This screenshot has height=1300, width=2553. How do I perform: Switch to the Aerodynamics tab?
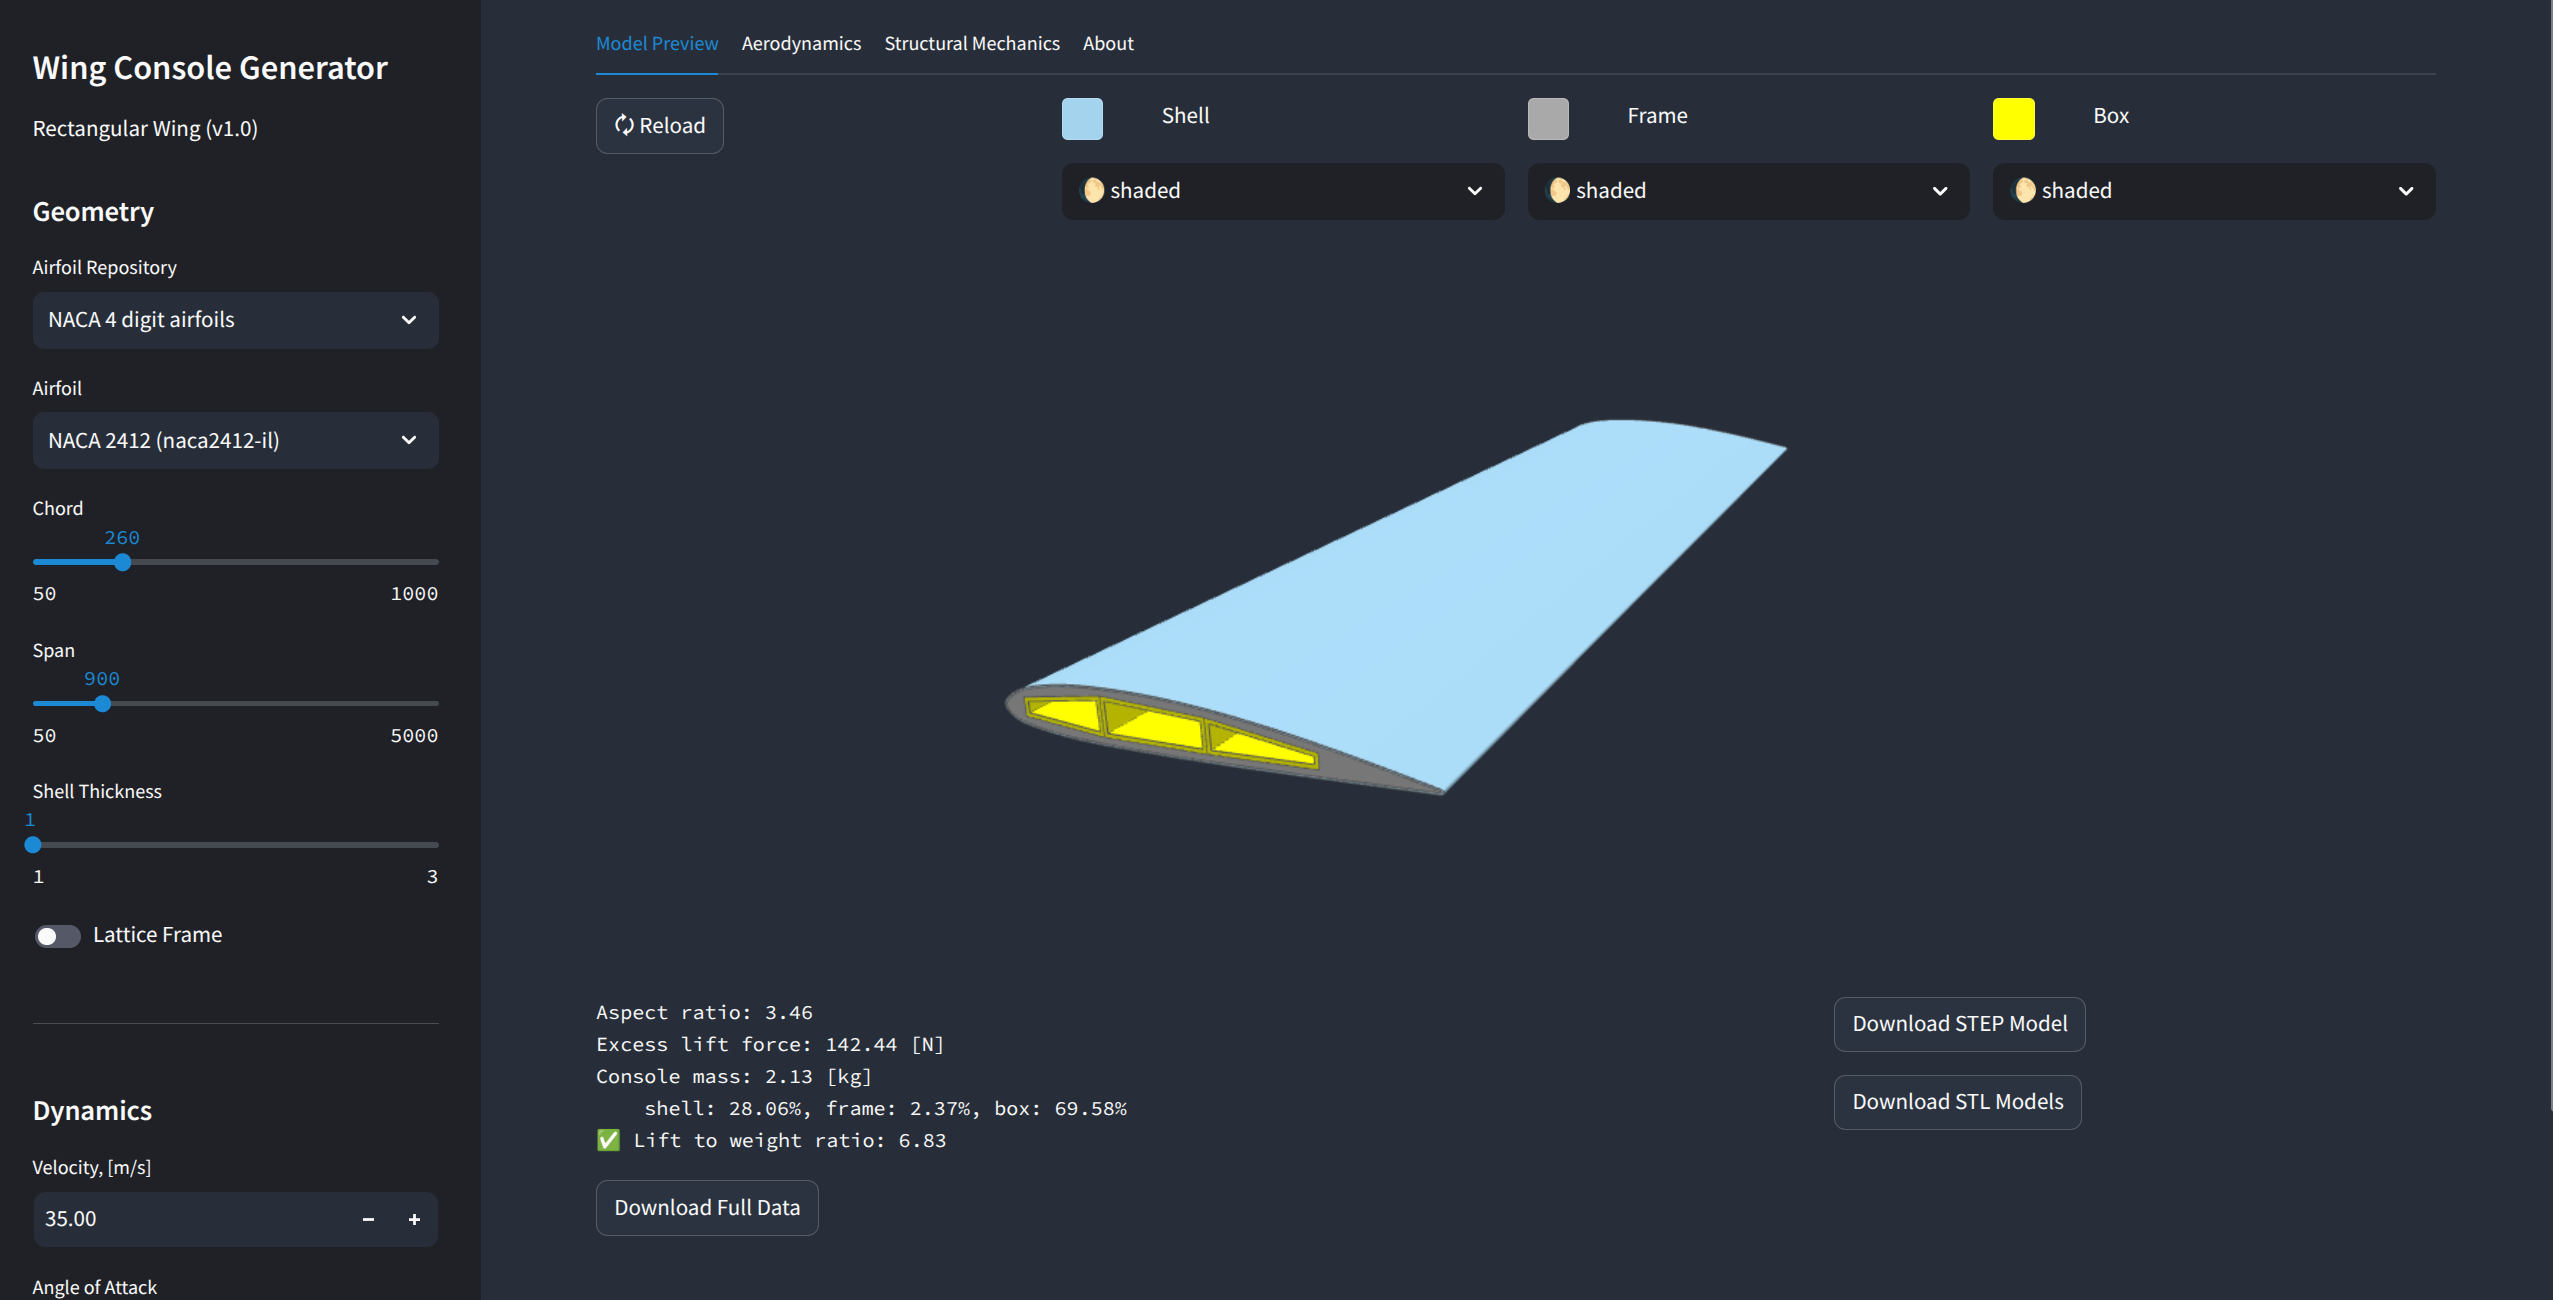pyautogui.click(x=800, y=43)
